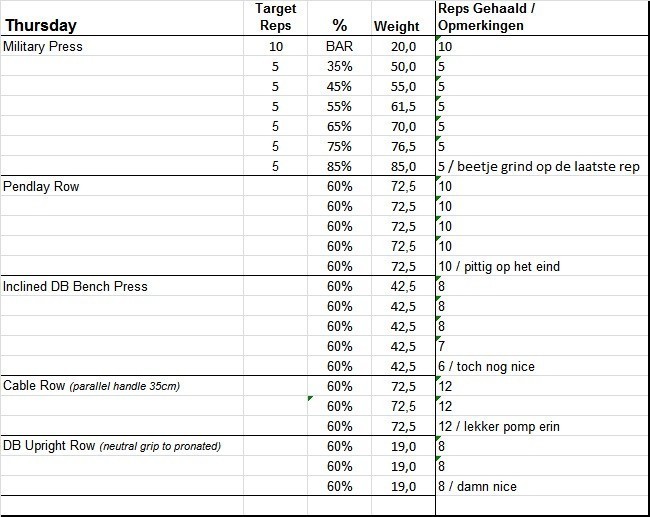Select the "Target Reps" column header
650x517 pixels.
(275, 17)
